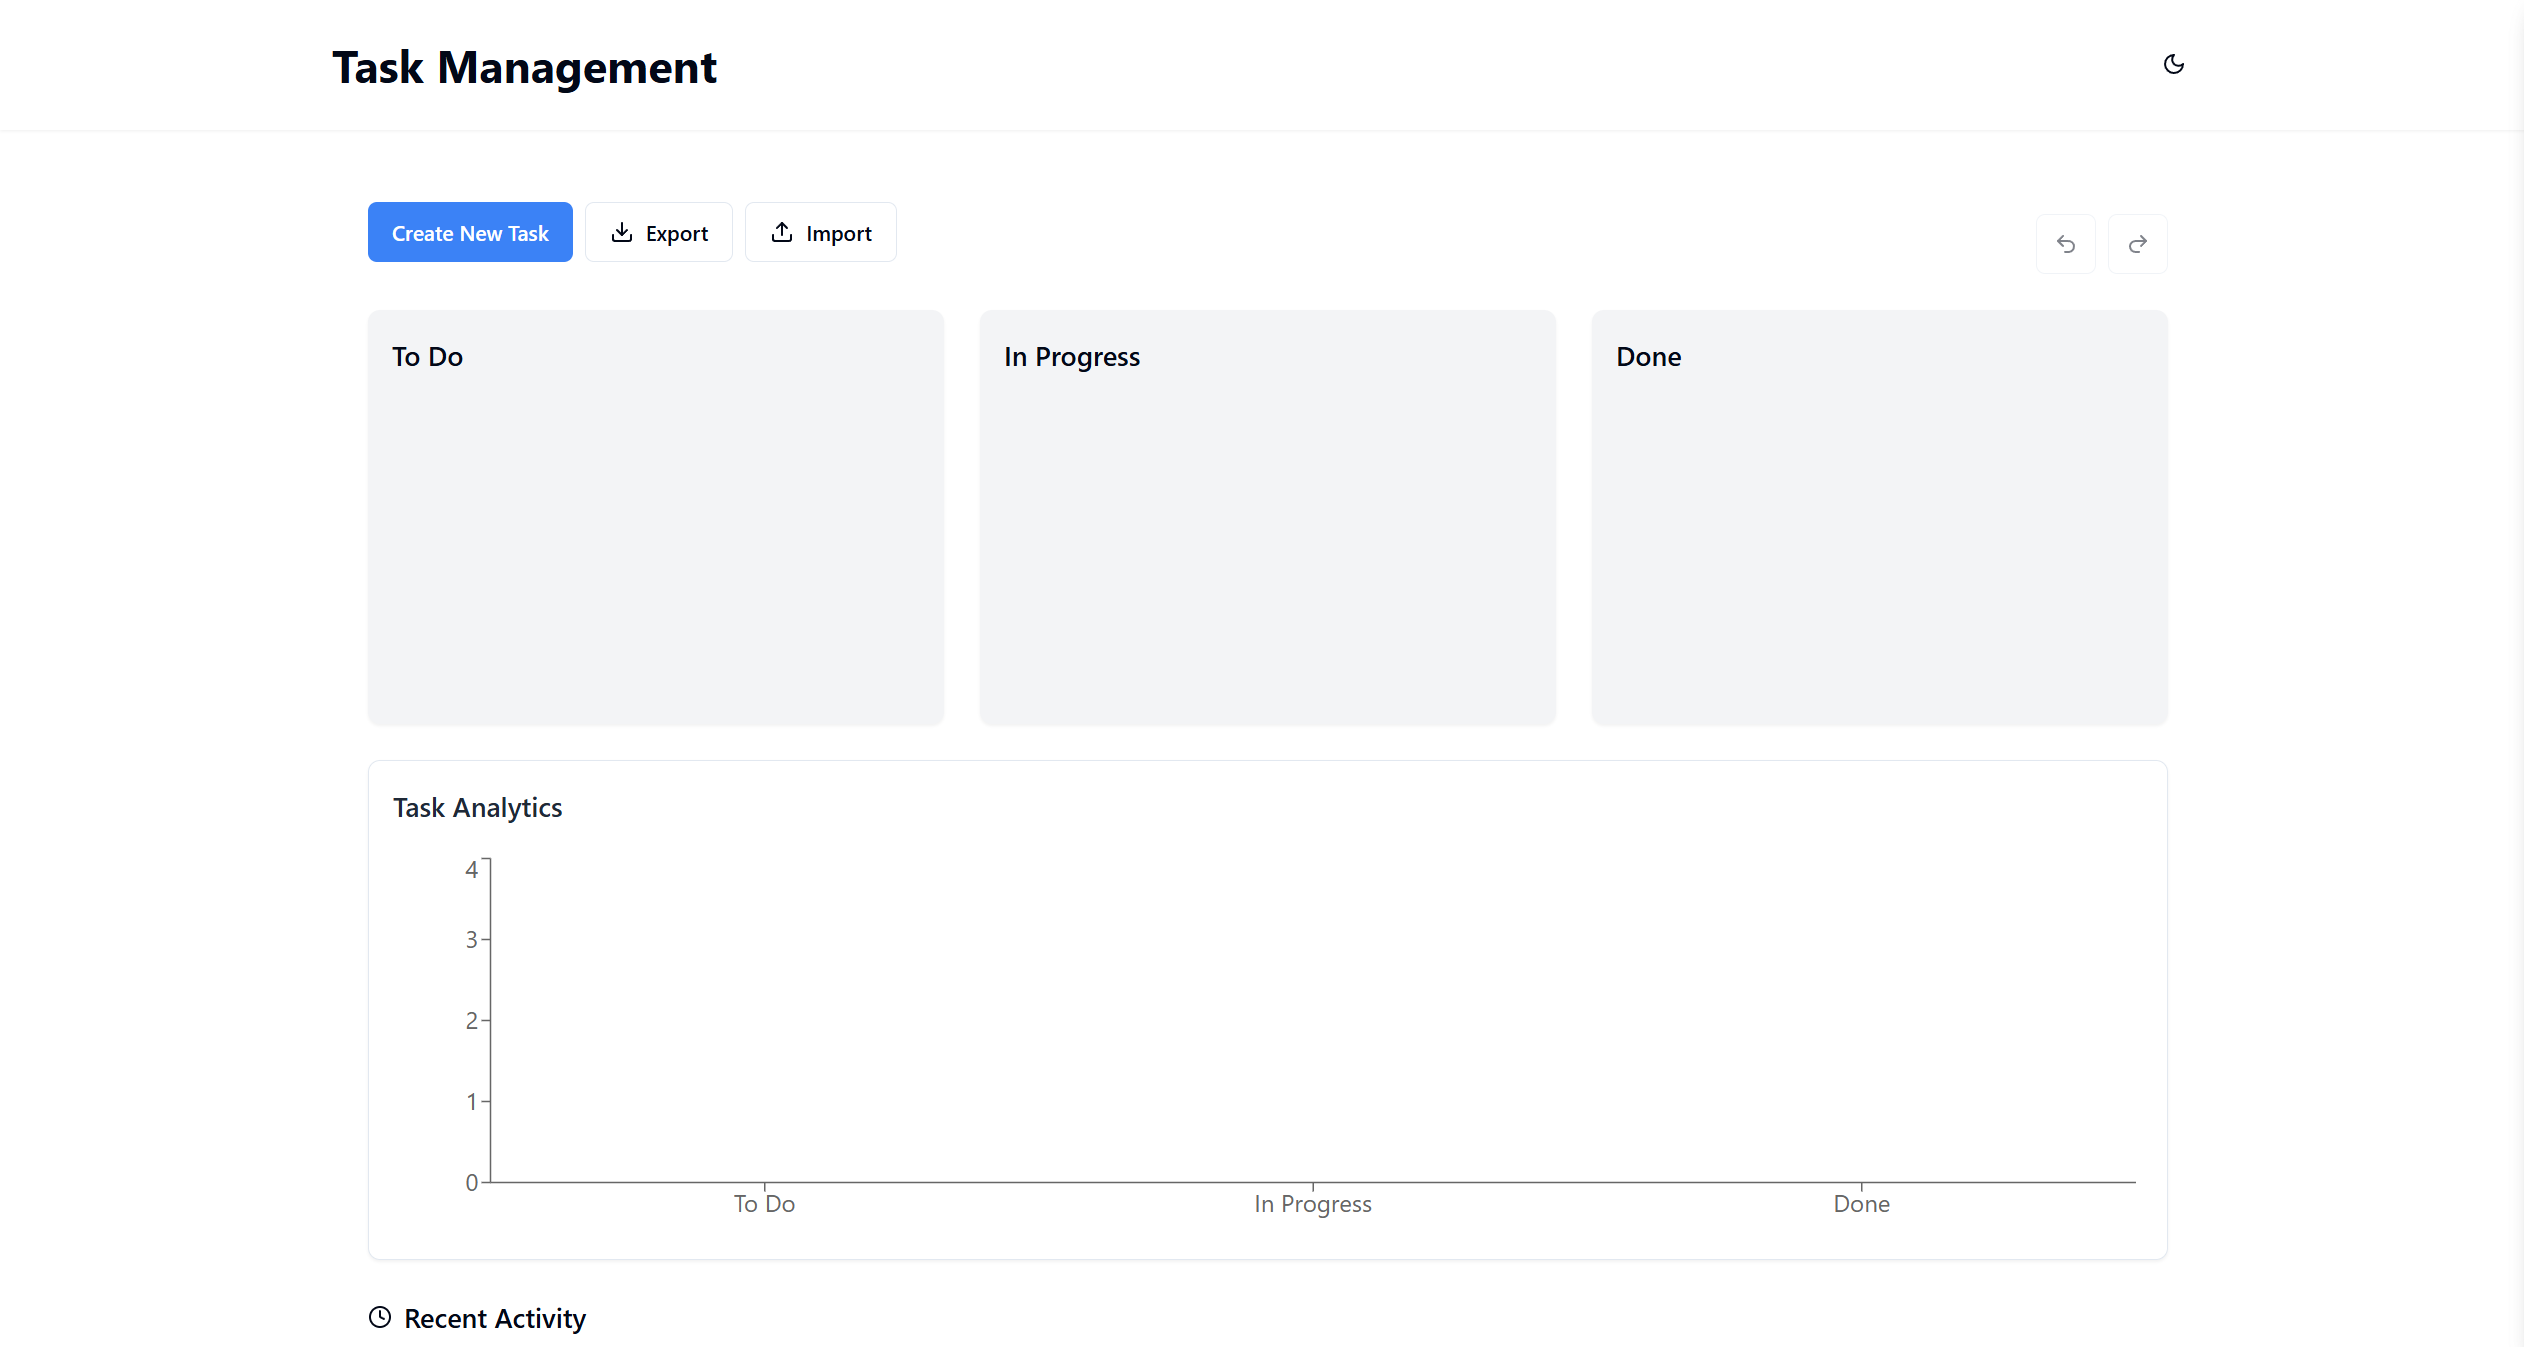
Task: Expand the Recent Activity section
Action: coord(494,1318)
